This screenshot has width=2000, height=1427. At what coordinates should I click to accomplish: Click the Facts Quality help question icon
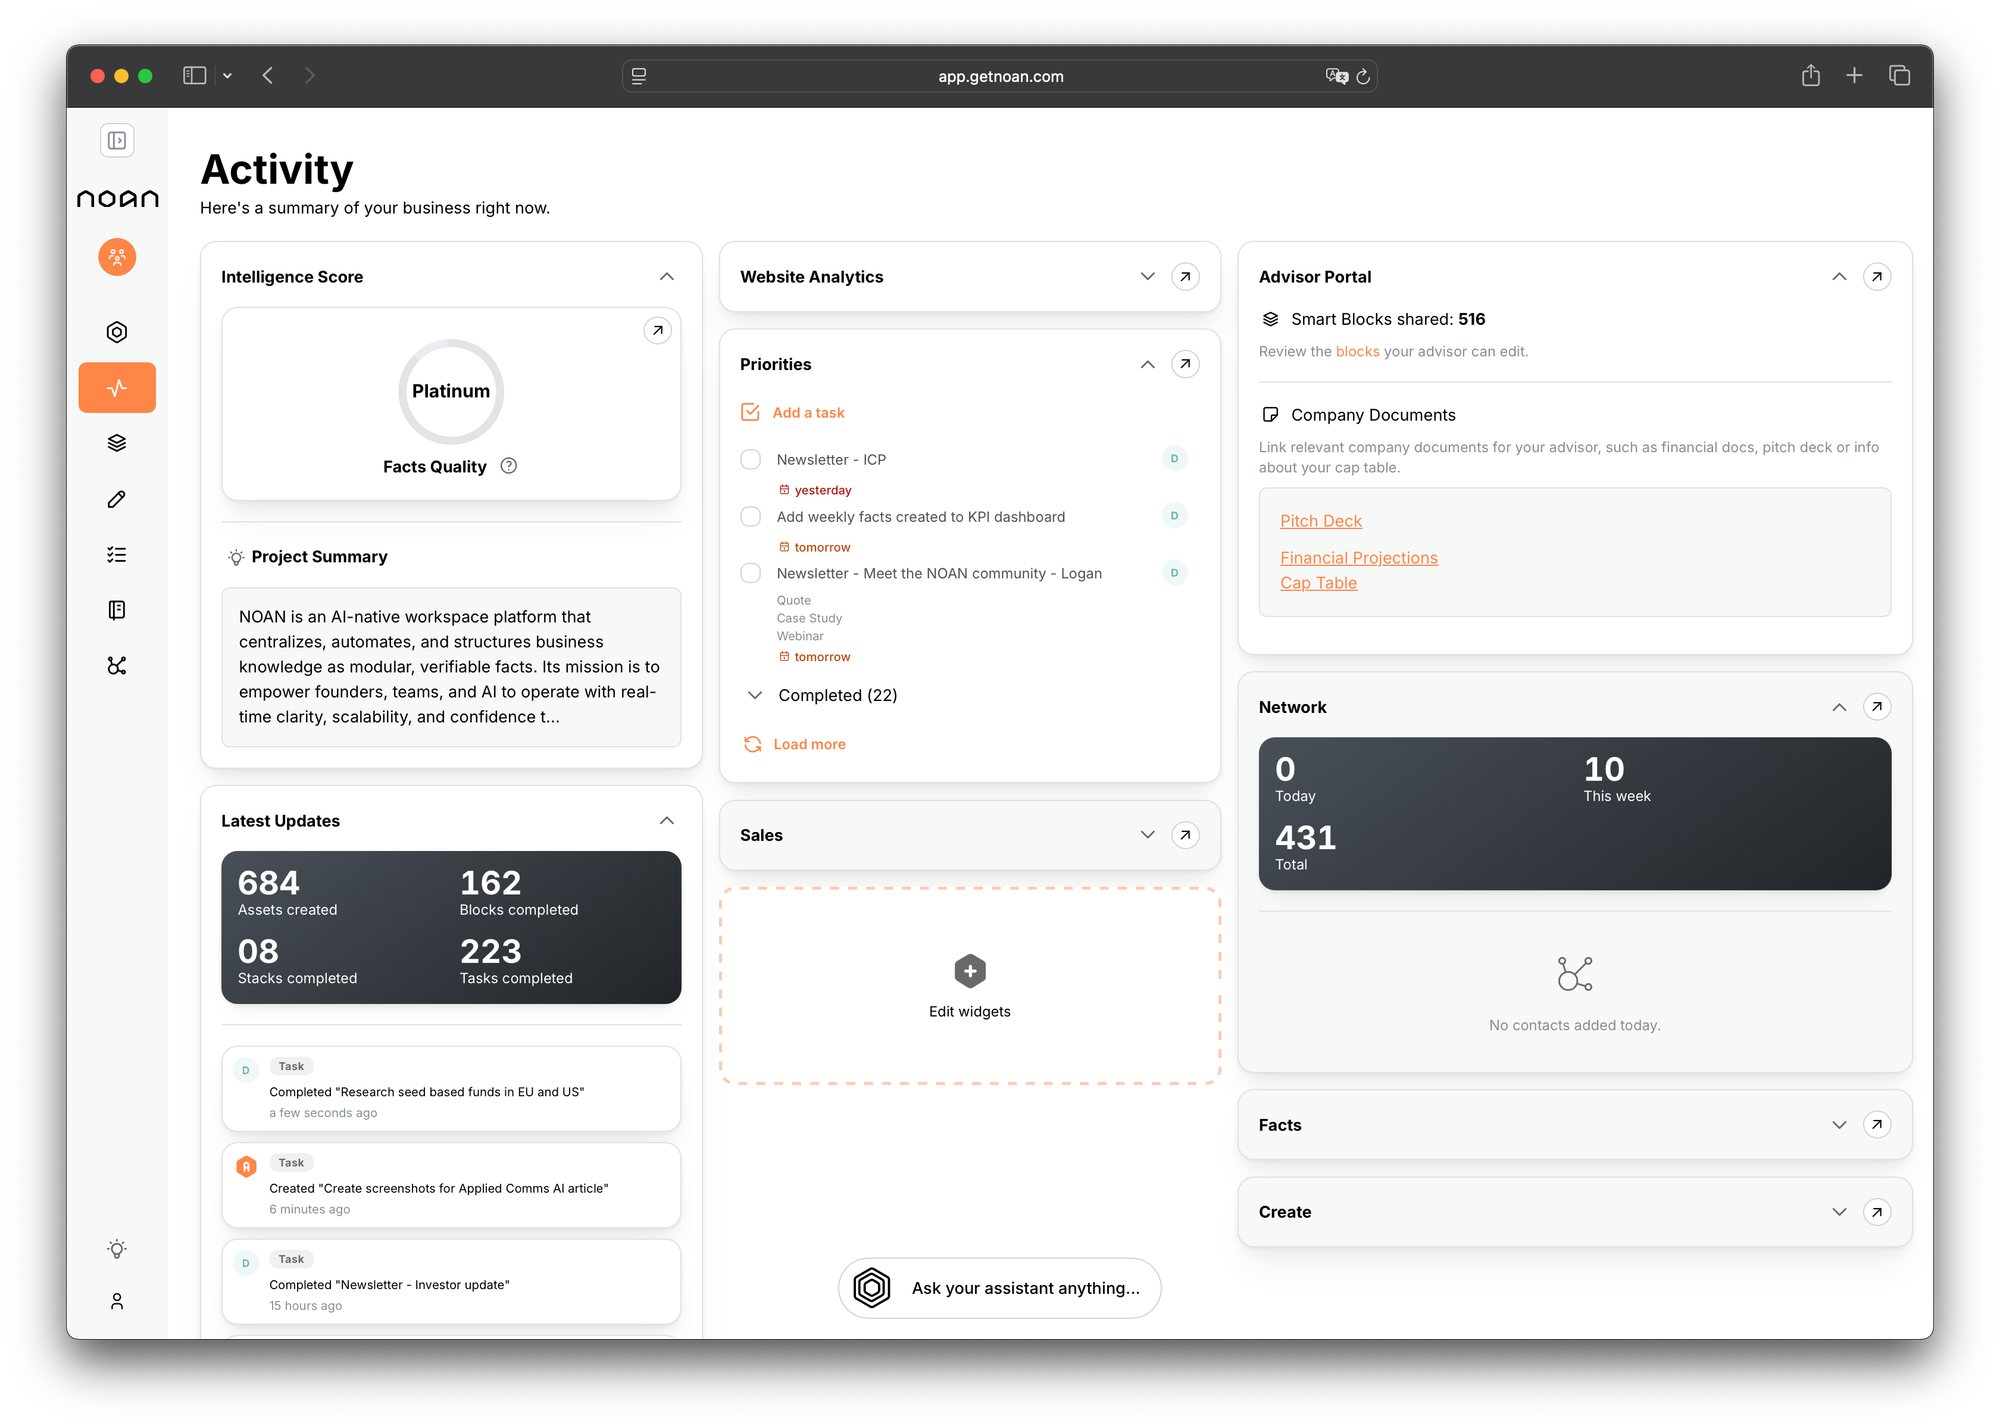tap(509, 466)
